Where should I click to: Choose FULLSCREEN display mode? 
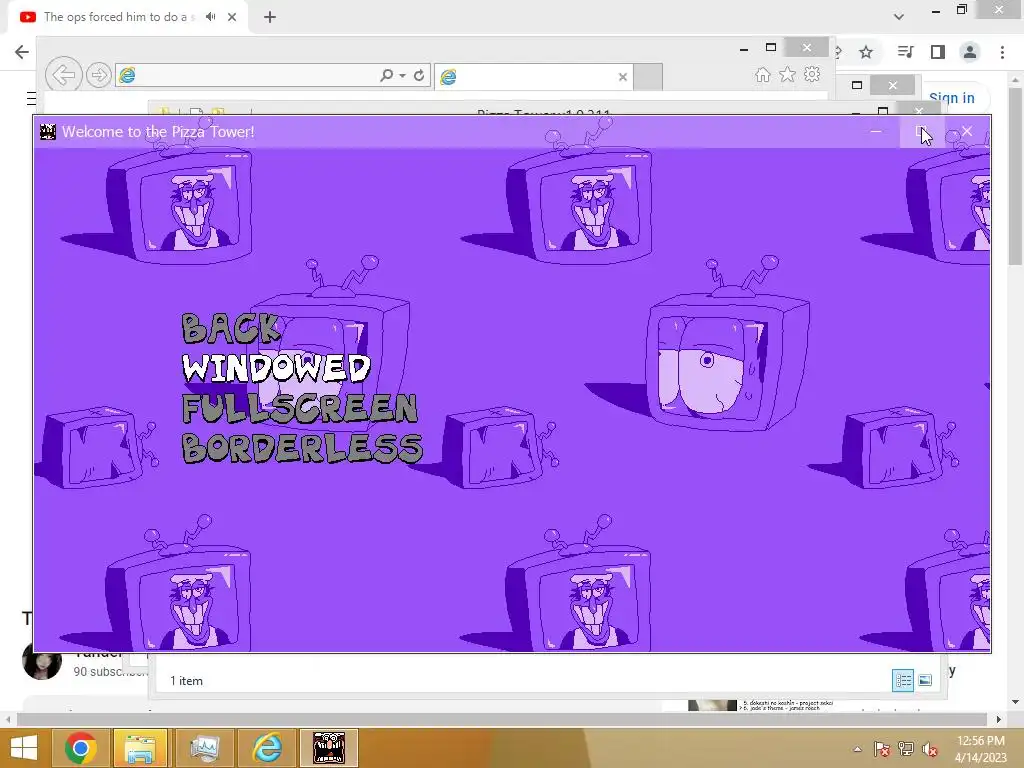[x=300, y=408]
